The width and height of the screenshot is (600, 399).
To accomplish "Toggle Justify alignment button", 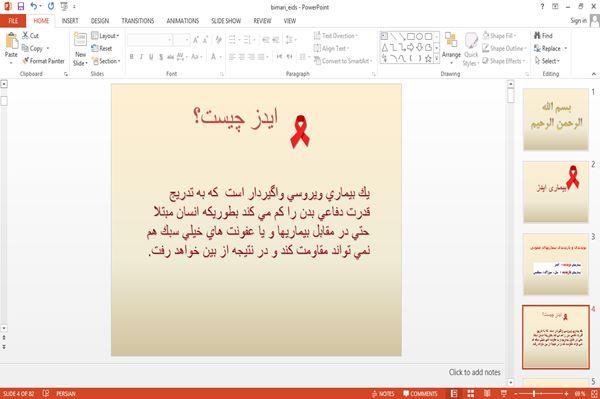I will (262, 57).
